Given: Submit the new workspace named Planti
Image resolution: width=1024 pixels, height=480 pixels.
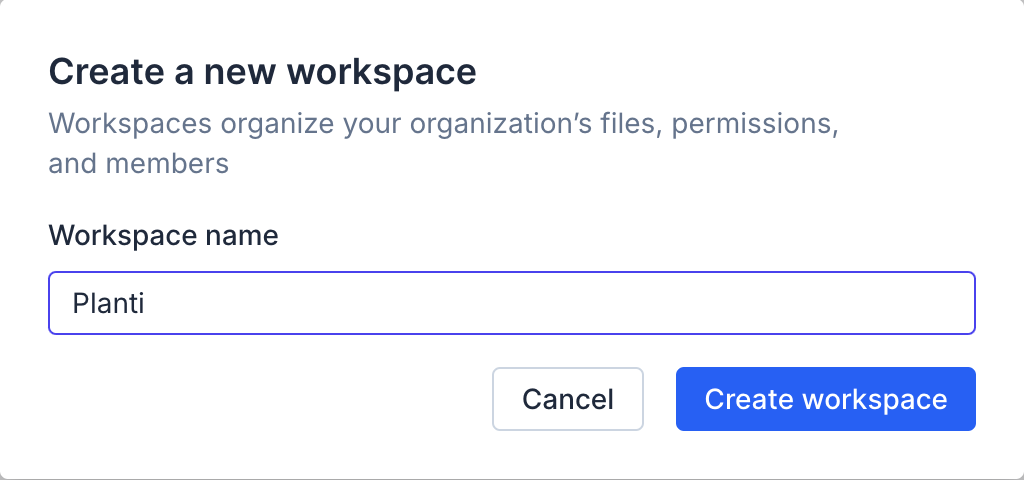Looking at the screenshot, I should [825, 399].
